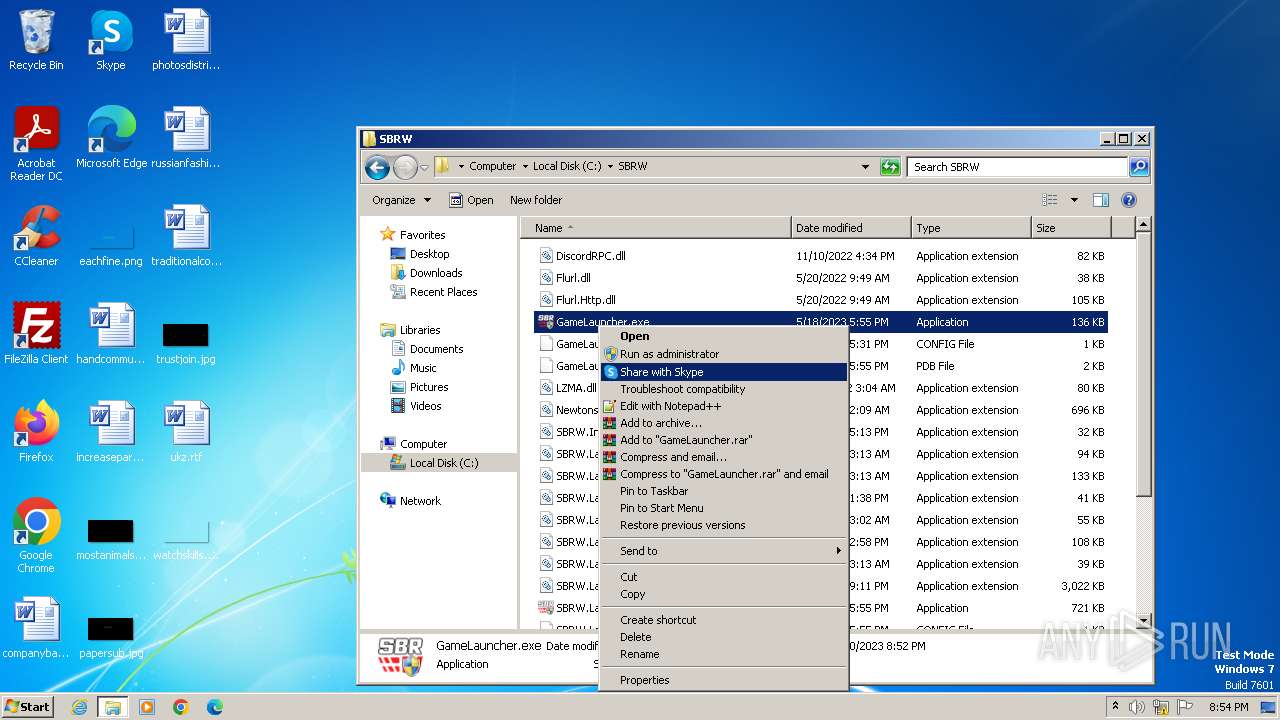Expand Computer breadcrumb arrow in address bar

(x=525, y=167)
